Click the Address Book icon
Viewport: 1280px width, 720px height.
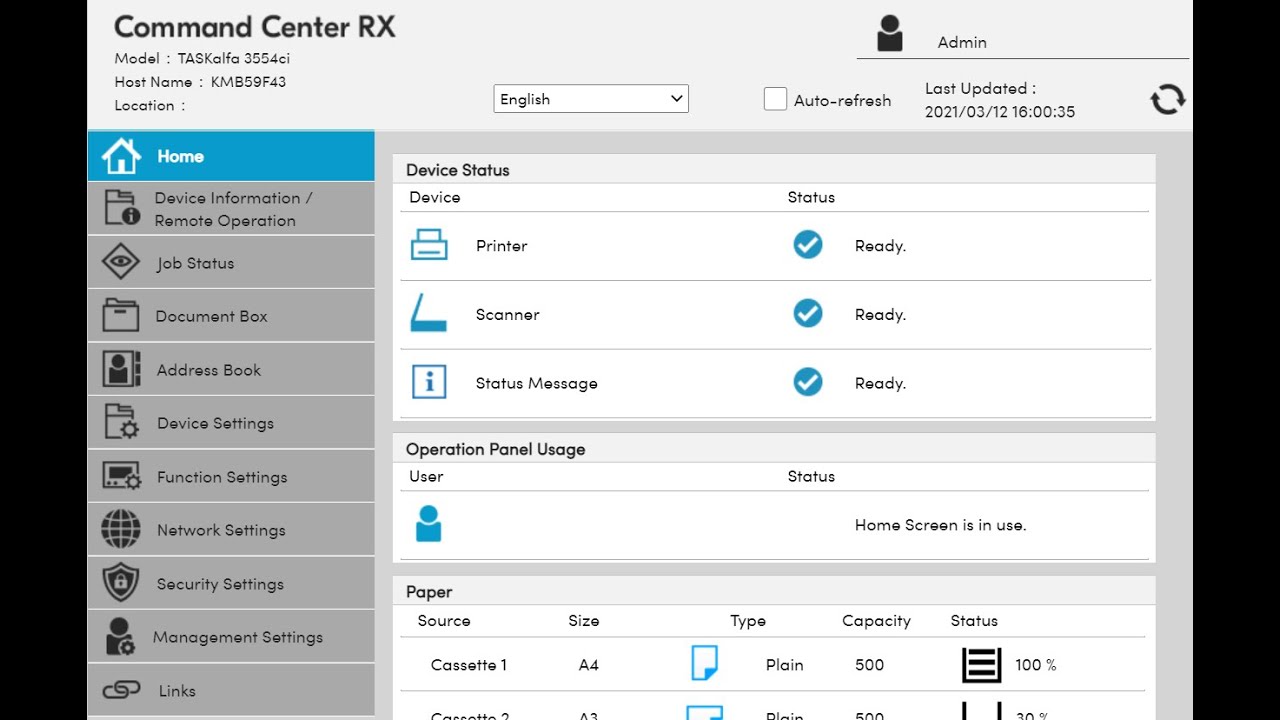[x=121, y=369]
